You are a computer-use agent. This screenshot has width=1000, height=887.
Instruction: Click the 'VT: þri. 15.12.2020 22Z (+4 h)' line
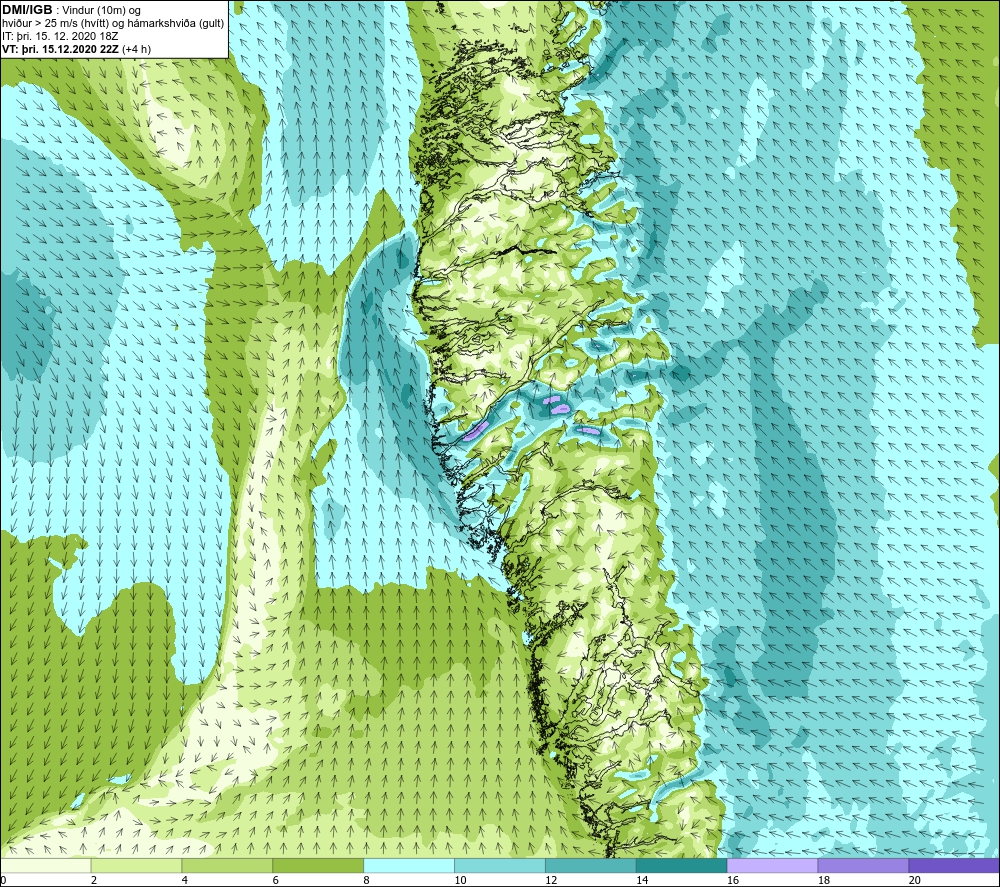77,49
